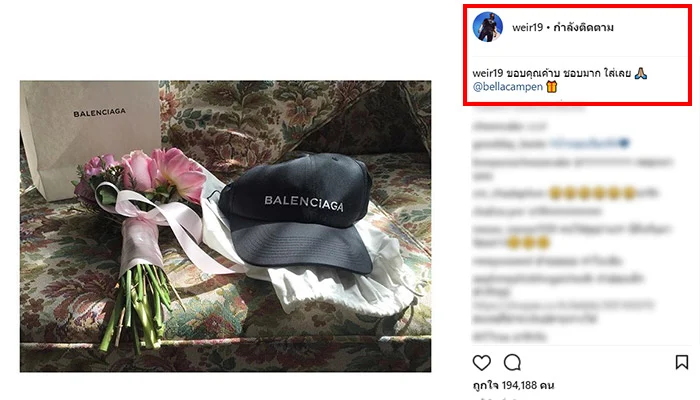This screenshot has height=400, width=700.
Task: Open the @bellacampen mention
Action: click(x=508, y=87)
